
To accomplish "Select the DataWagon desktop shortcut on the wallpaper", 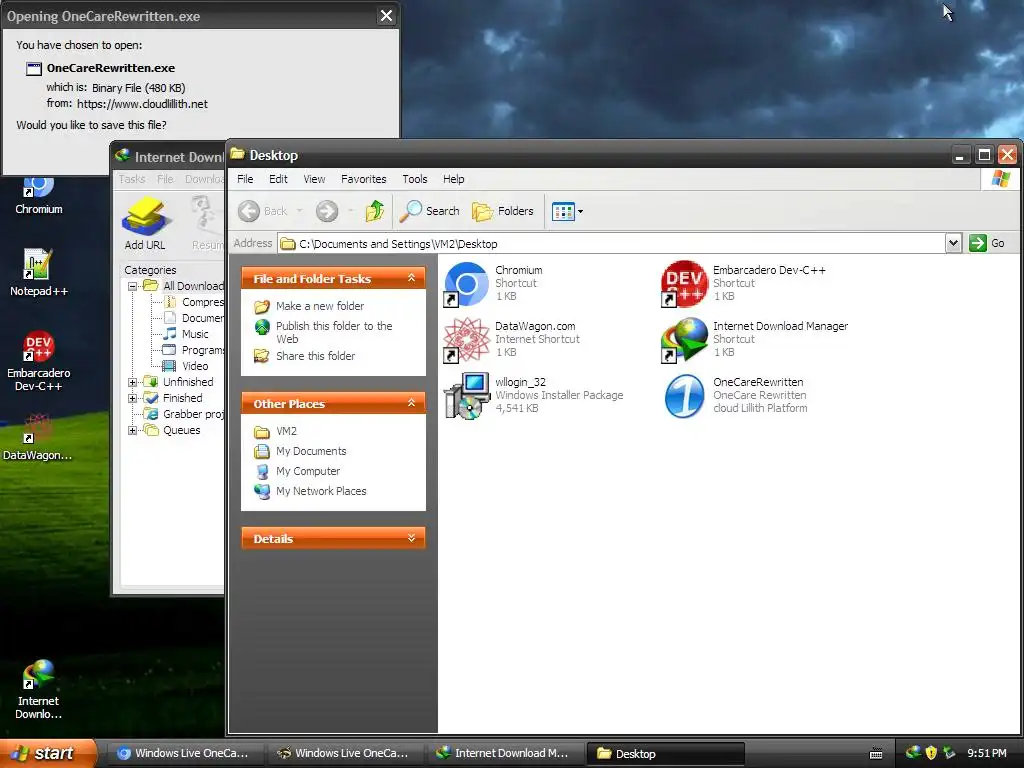I will pos(38,438).
